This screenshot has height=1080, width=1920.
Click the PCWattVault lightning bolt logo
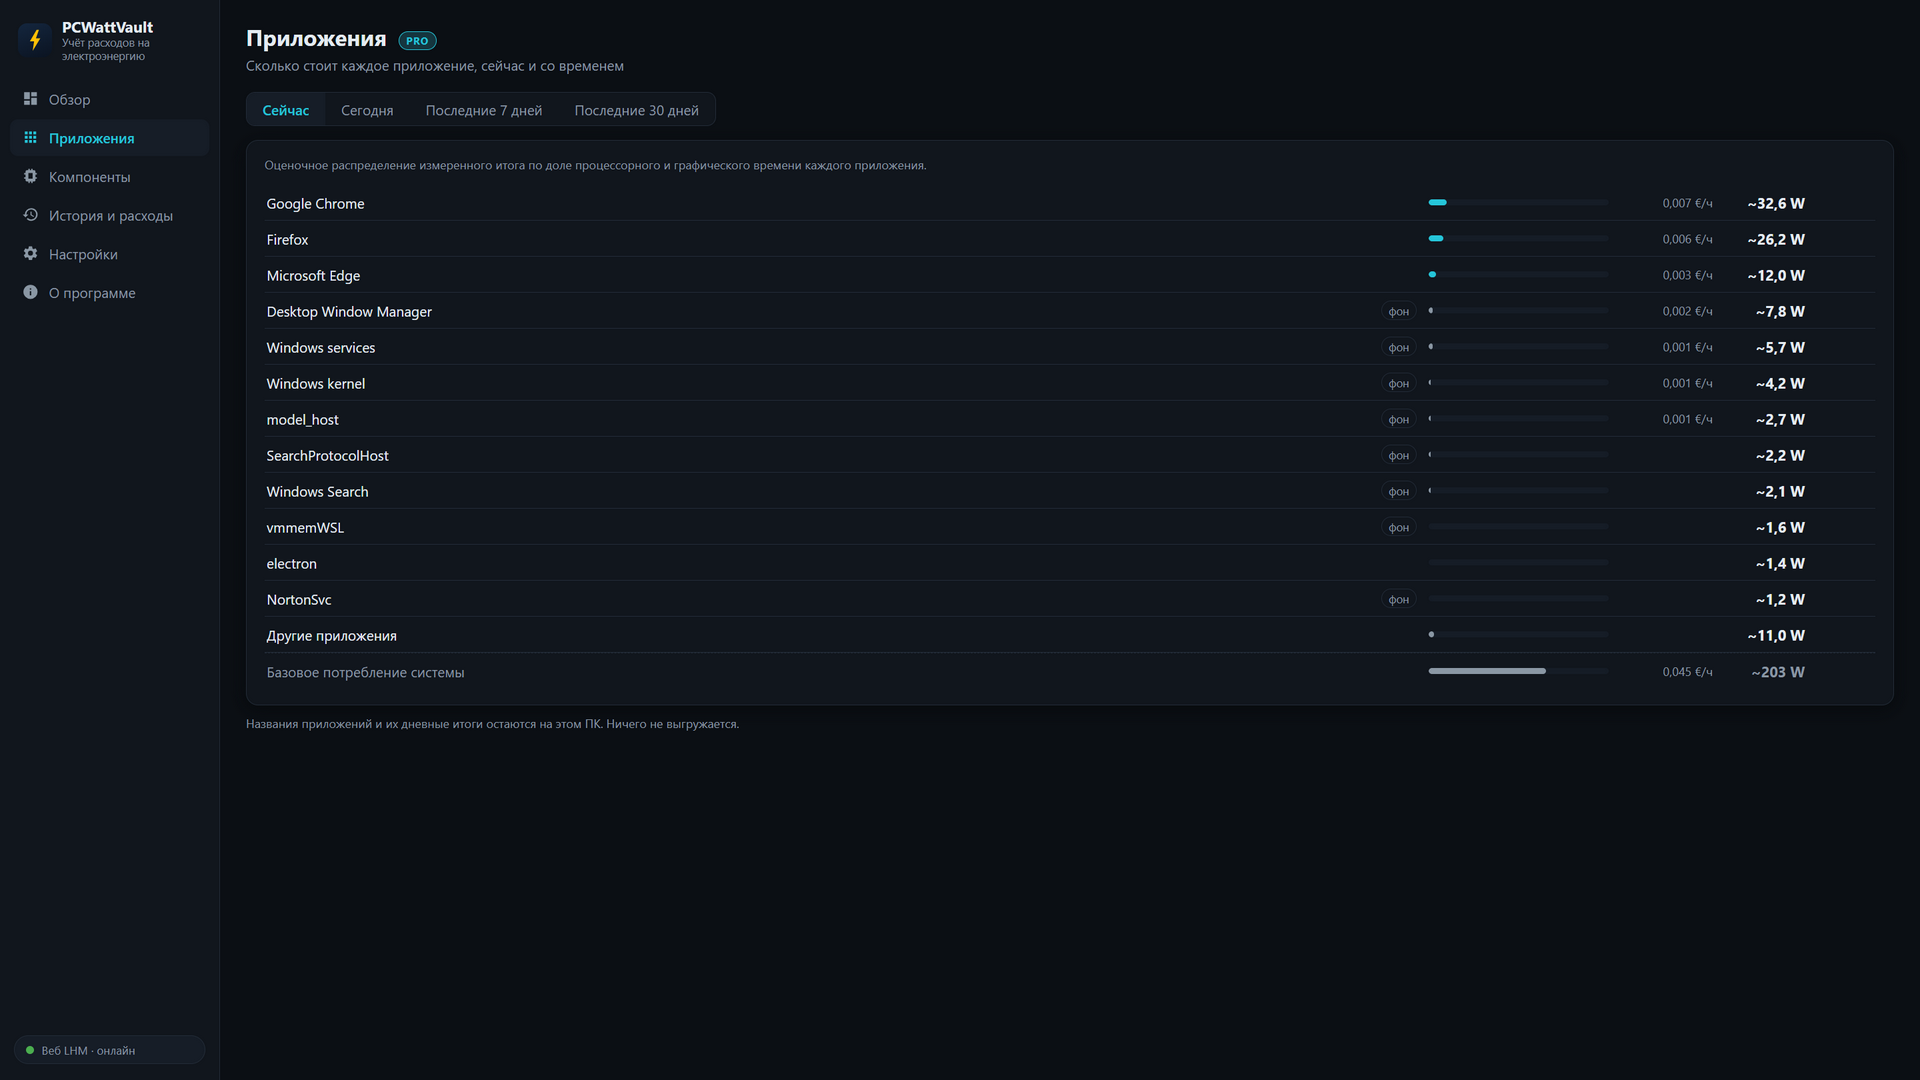click(35, 40)
